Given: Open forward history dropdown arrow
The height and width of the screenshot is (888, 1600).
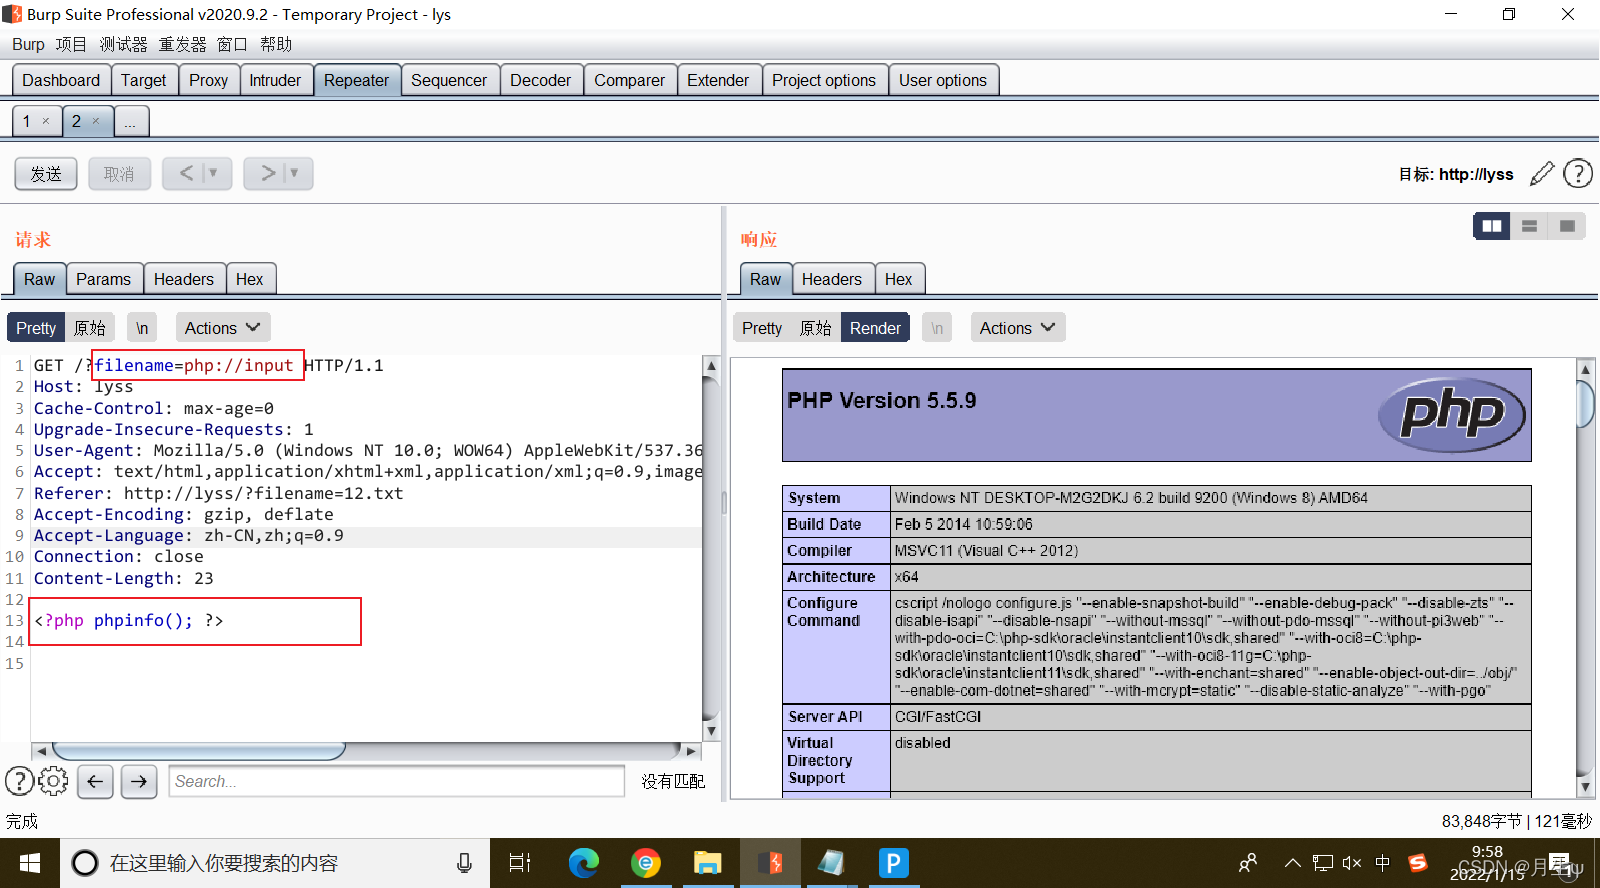Looking at the screenshot, I should [294, 173].
